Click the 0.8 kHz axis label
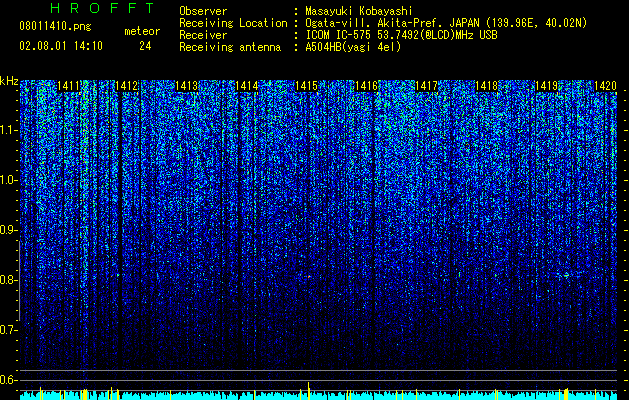 [x=8, y=280]
